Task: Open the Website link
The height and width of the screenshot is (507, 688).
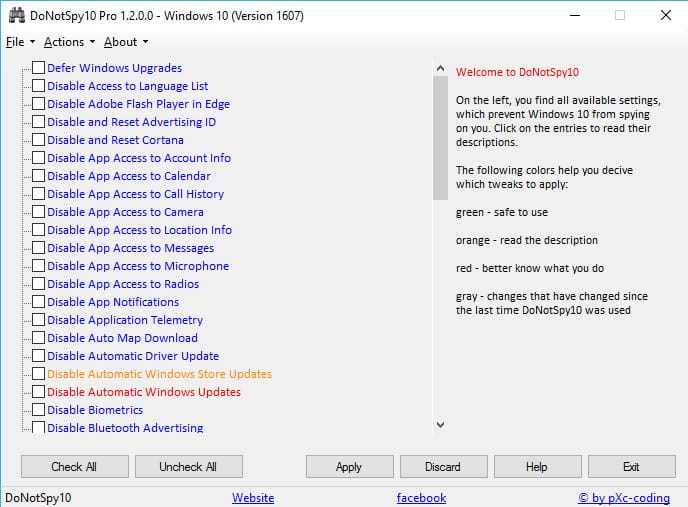Action: pyautogui.click(x=253, y=498)
